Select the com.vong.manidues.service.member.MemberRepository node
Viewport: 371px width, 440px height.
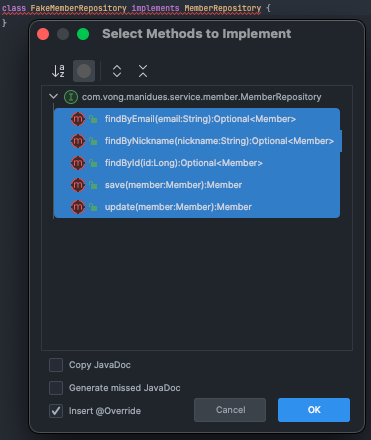click(x=201, y=97)
